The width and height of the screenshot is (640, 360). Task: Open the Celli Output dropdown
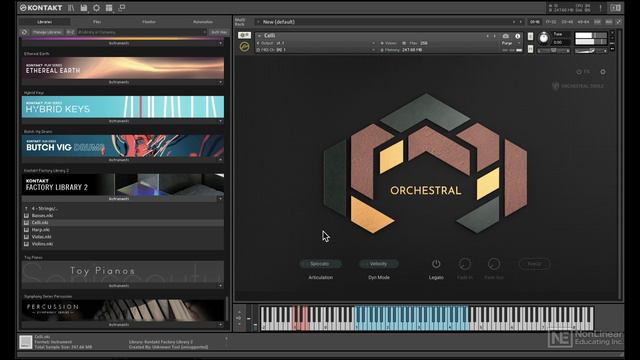(316, 43)
